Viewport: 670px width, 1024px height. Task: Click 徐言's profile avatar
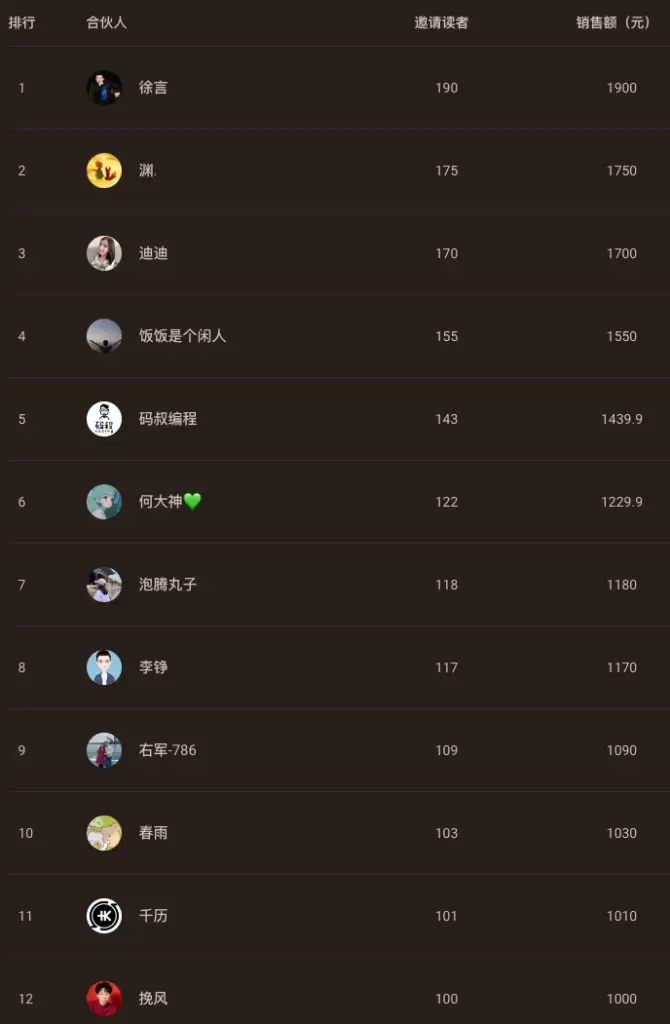tap(104, 88)
